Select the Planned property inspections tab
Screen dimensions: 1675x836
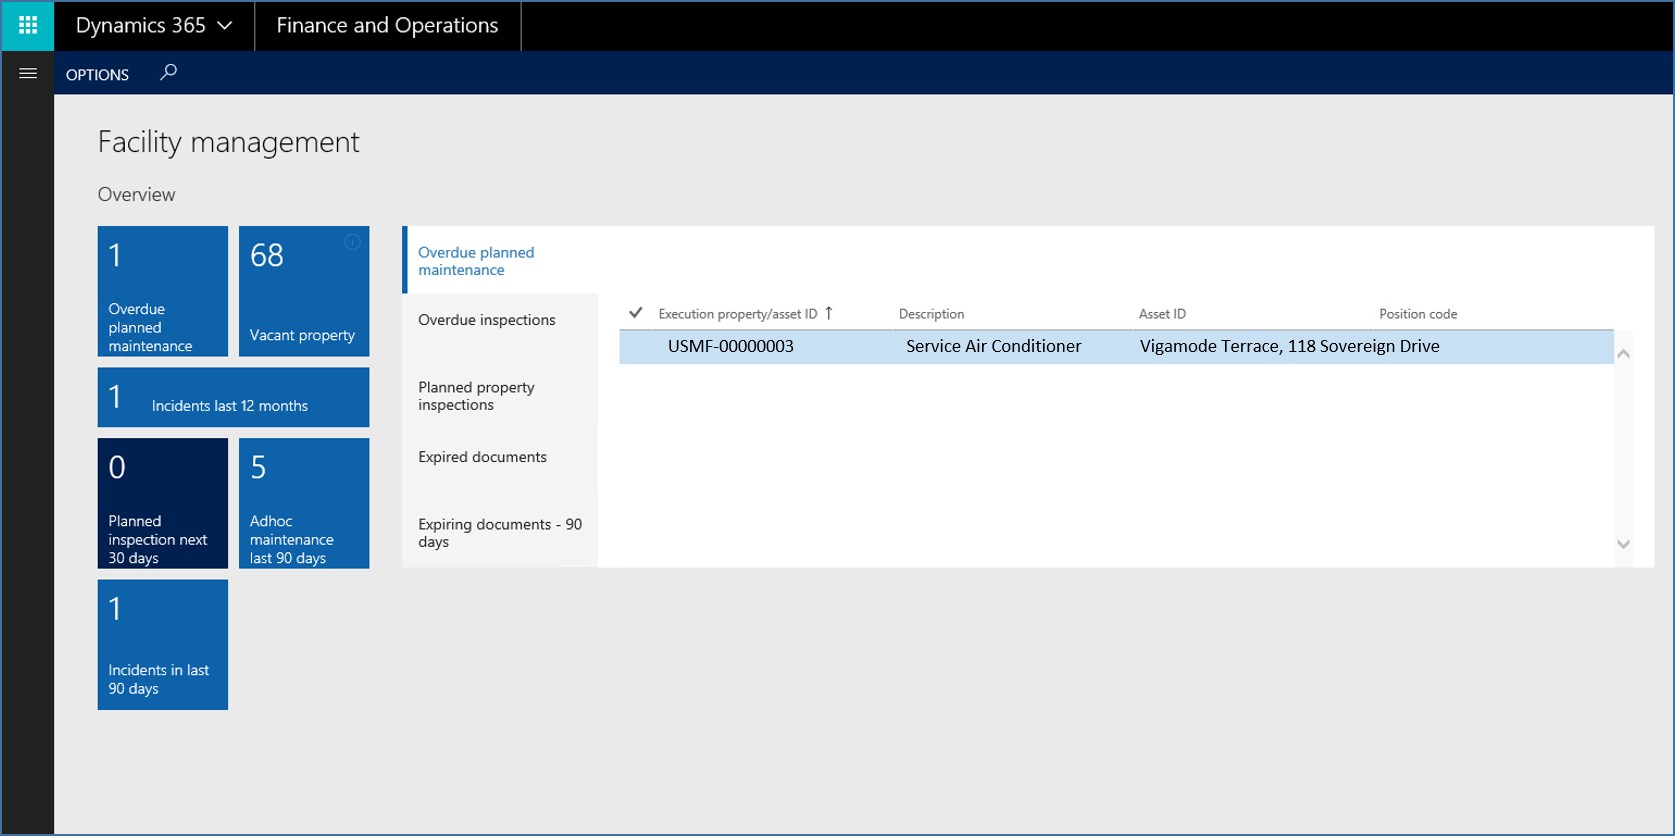(x=476, y=396)
